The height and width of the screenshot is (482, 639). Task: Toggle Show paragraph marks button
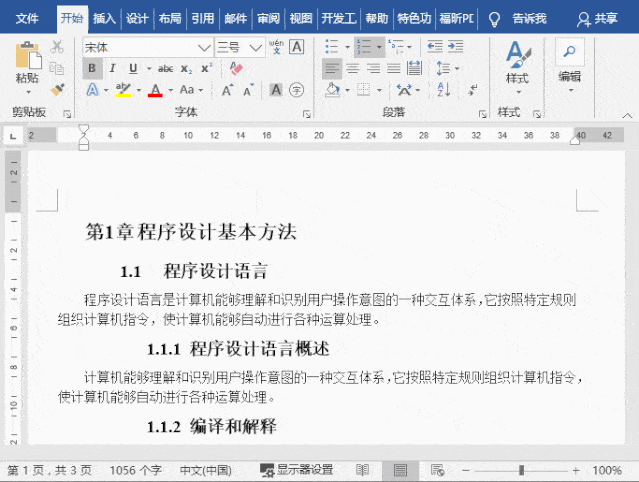[473, 90]
